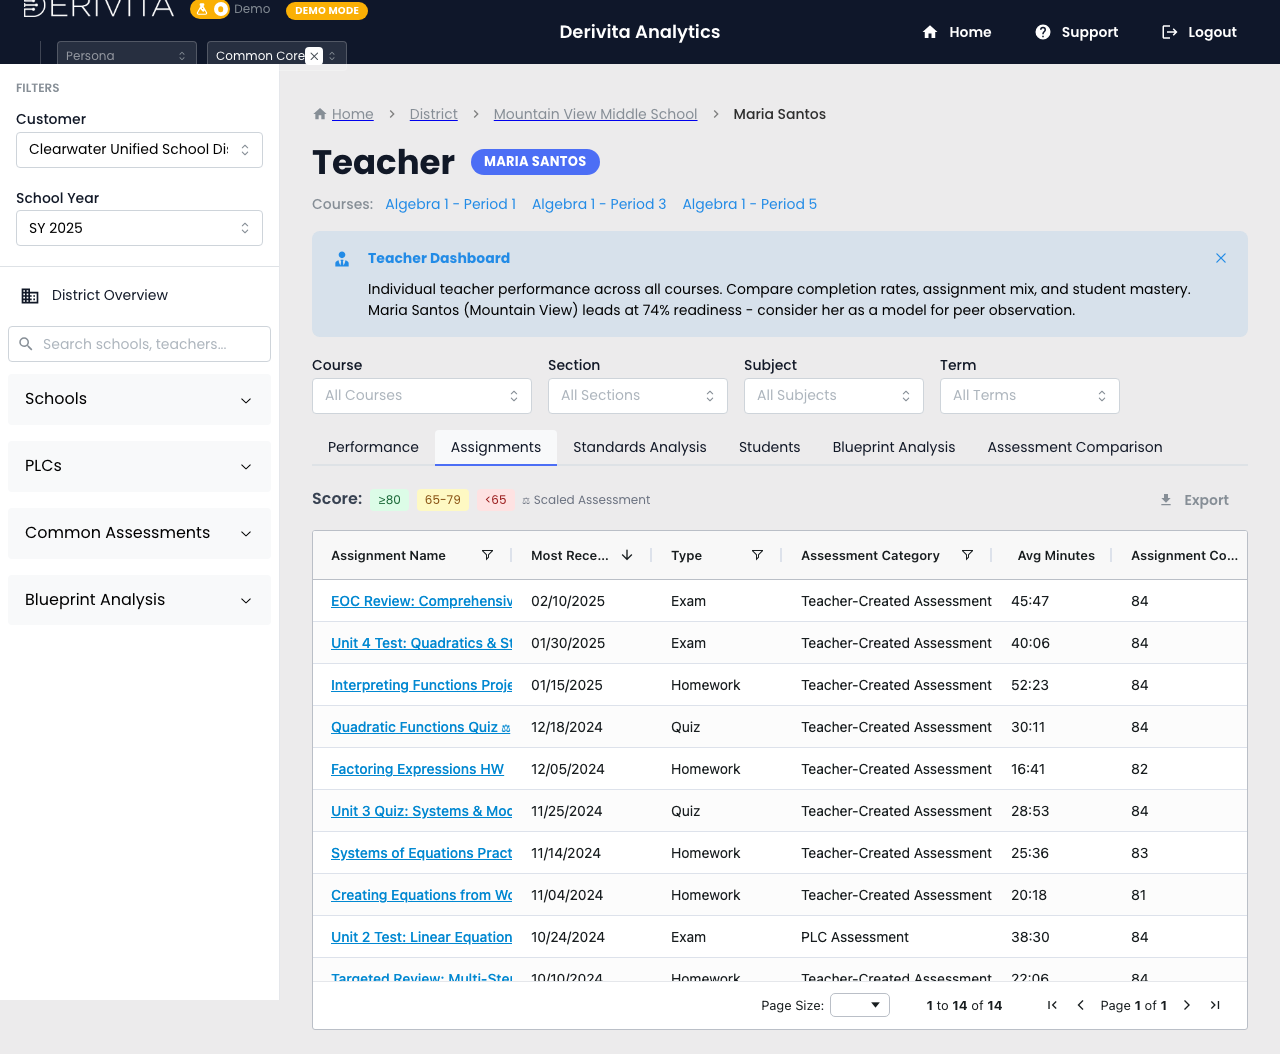The height and width of the screenshot is (1054, 1280).
Task: Click the home icon beside Home in the header
Action: (930, 32)
